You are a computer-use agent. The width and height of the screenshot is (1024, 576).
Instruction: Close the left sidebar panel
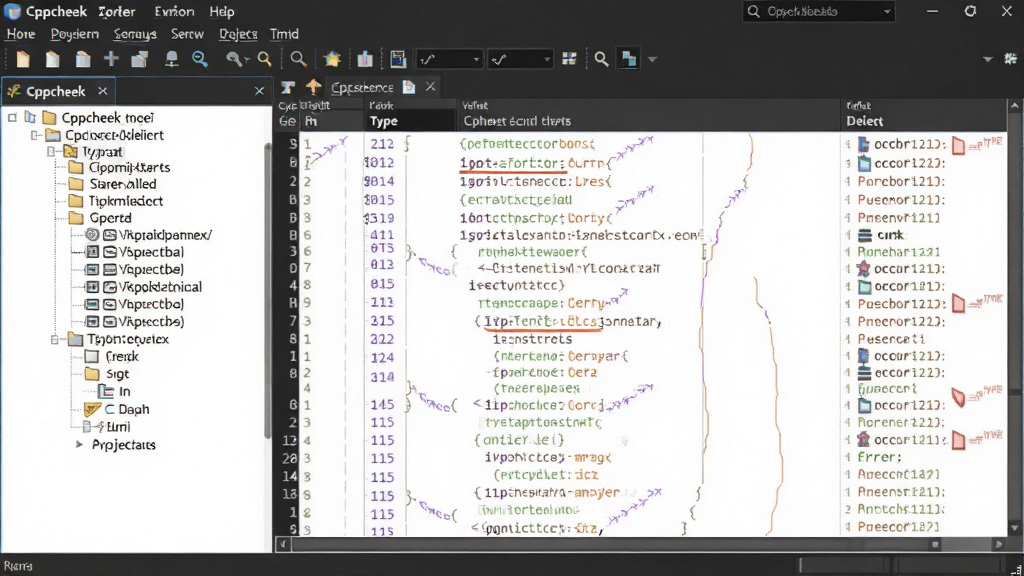[259, 91]
